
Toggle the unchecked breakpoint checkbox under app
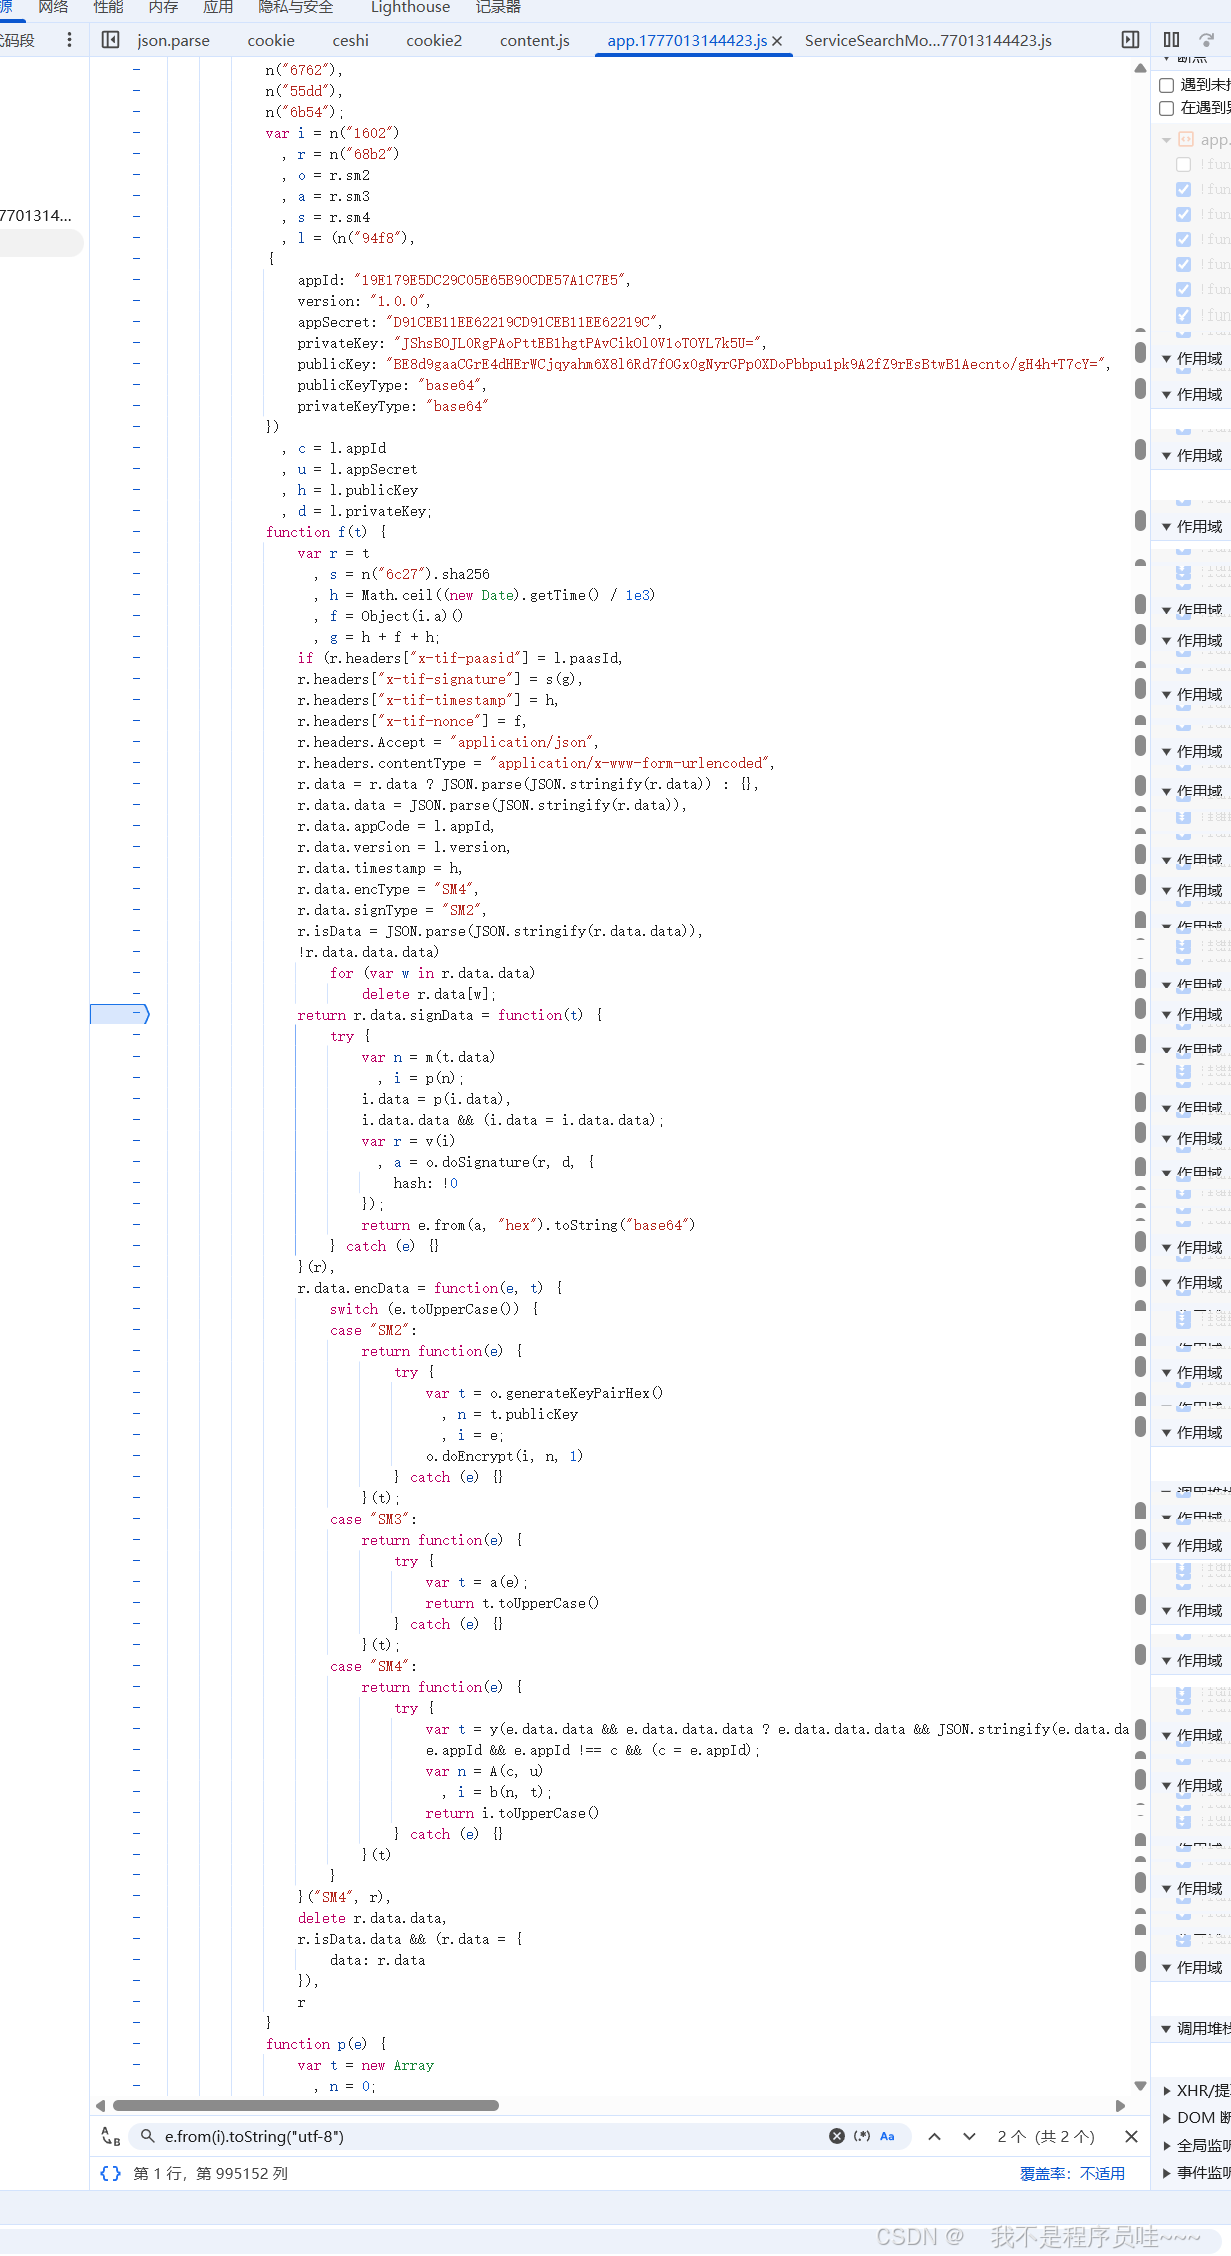(1184, 164)
